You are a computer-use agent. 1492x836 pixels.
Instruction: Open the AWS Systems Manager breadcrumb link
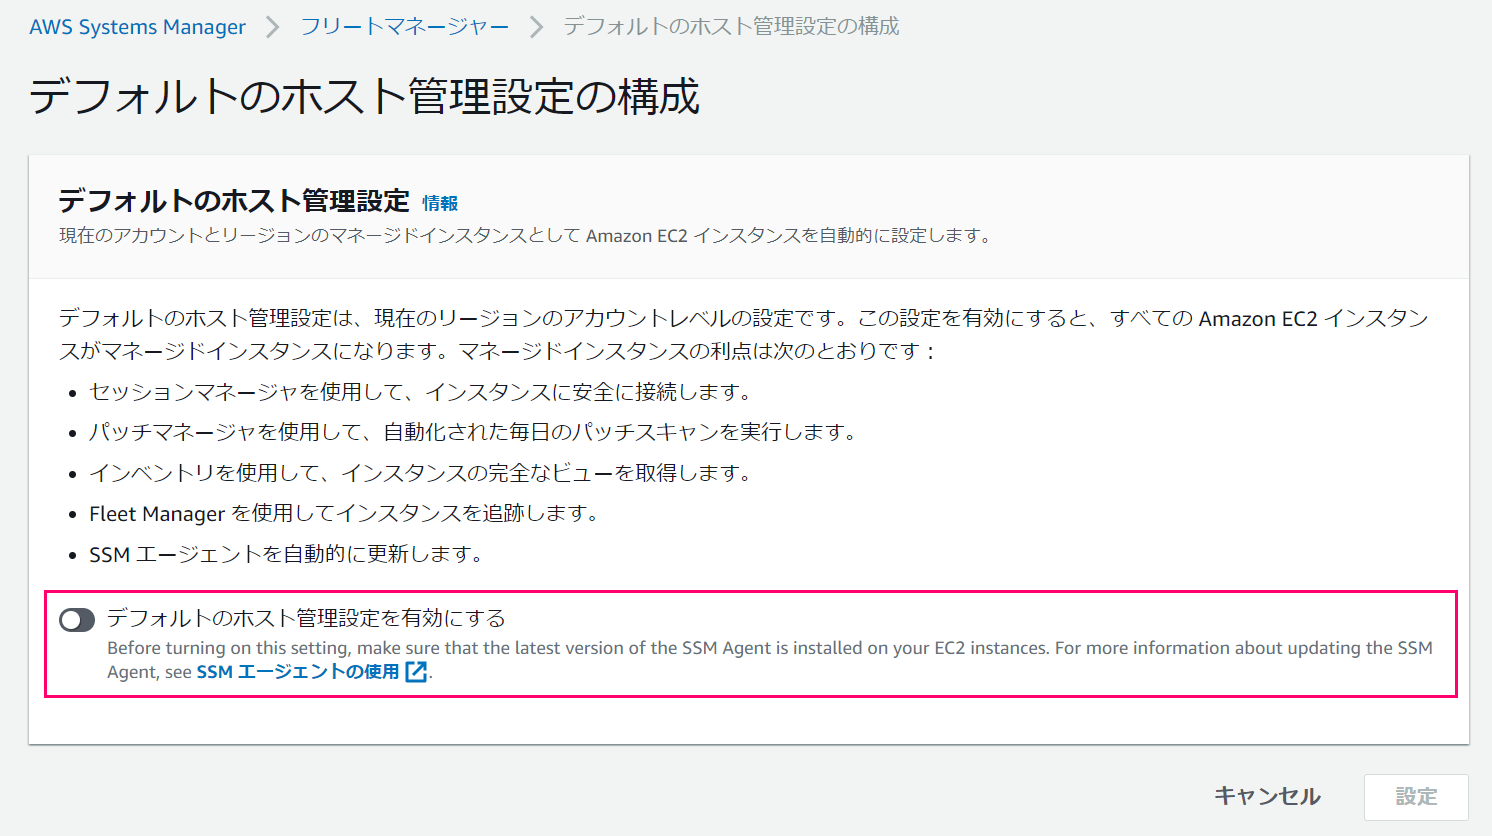click(x=138, y=27)
